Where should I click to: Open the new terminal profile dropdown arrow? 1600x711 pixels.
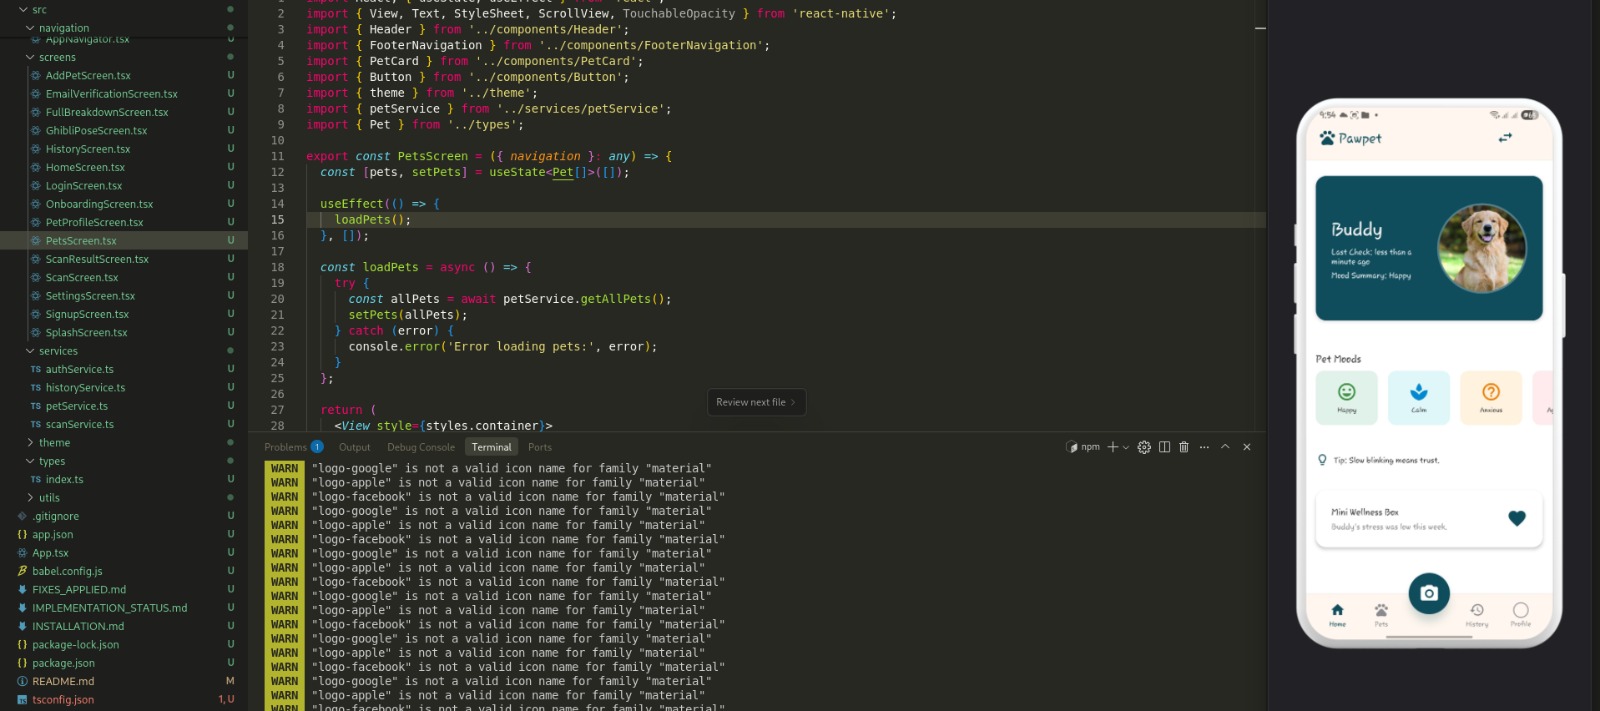tap(1126, 448)
